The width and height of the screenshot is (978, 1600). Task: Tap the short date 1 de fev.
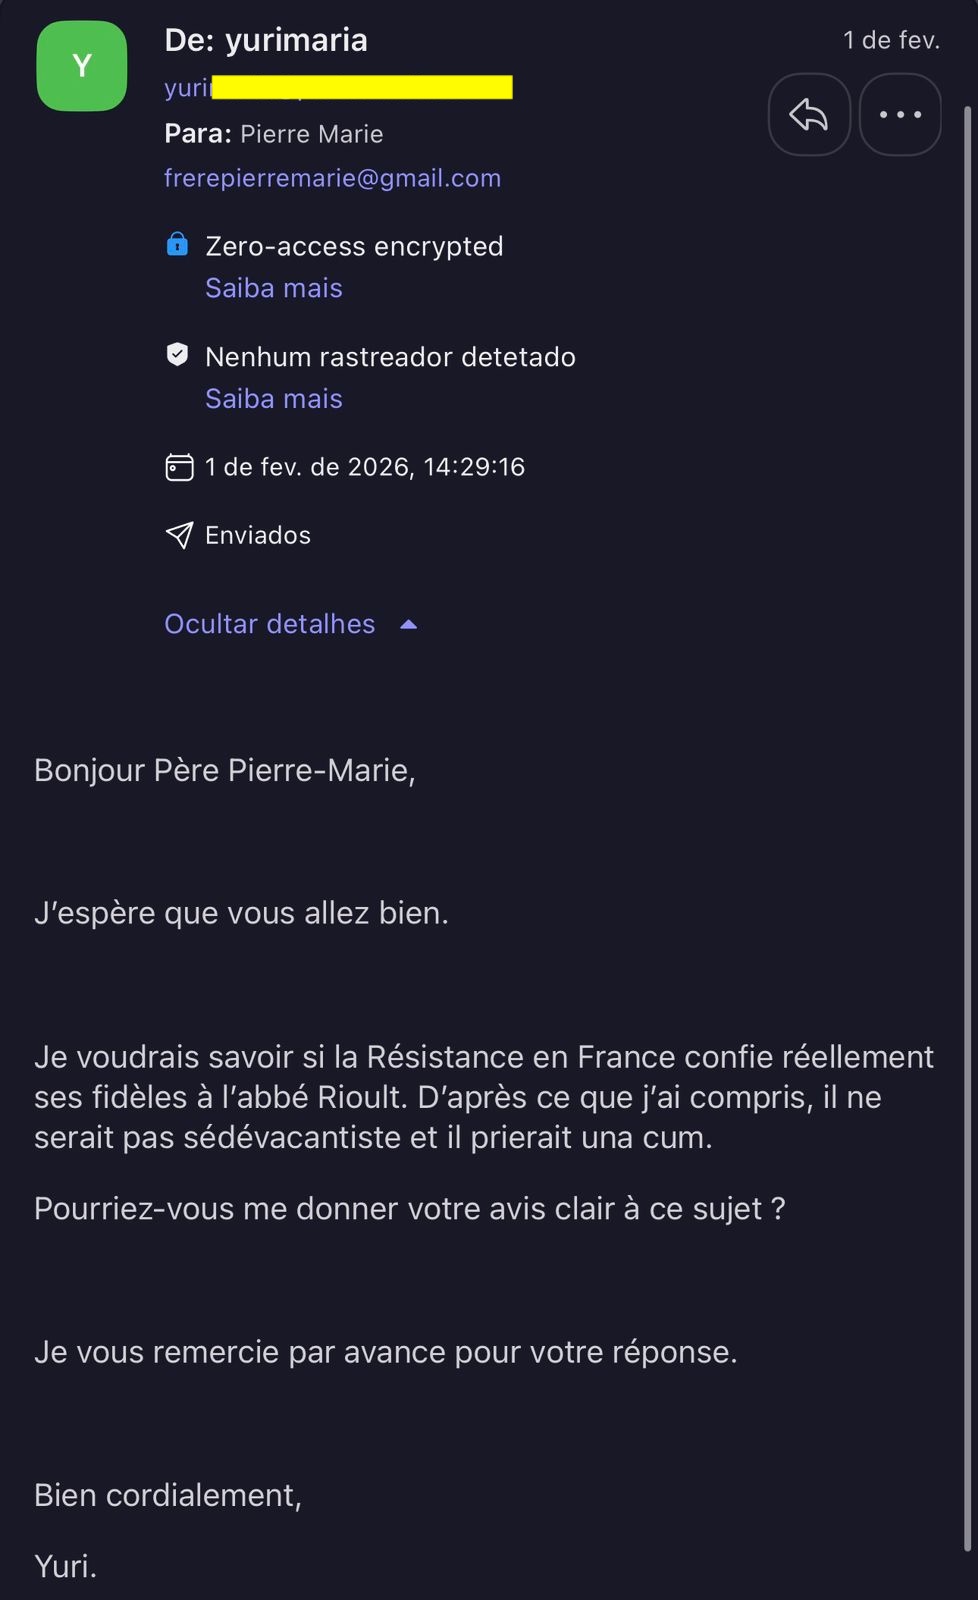891,40
